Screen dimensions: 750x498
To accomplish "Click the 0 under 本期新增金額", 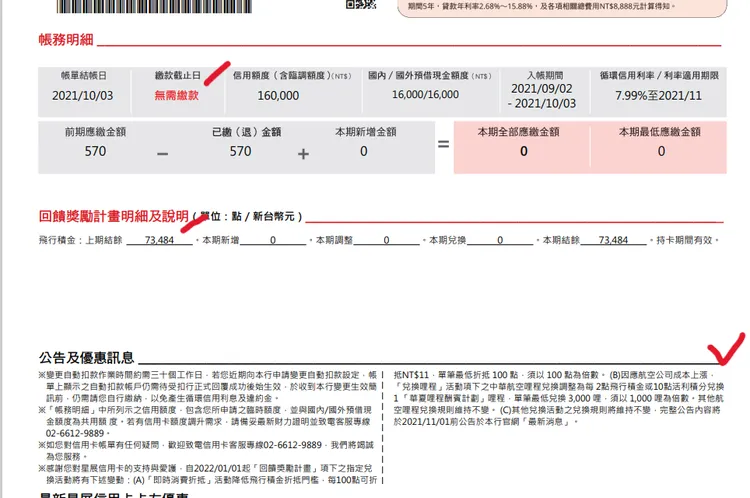I will [364, 151].
